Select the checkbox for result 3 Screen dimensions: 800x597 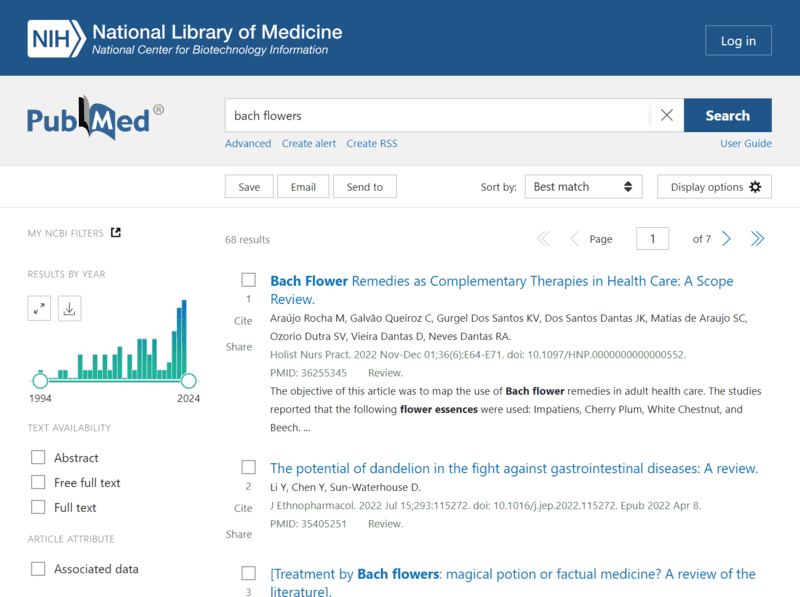click(248, 573)
